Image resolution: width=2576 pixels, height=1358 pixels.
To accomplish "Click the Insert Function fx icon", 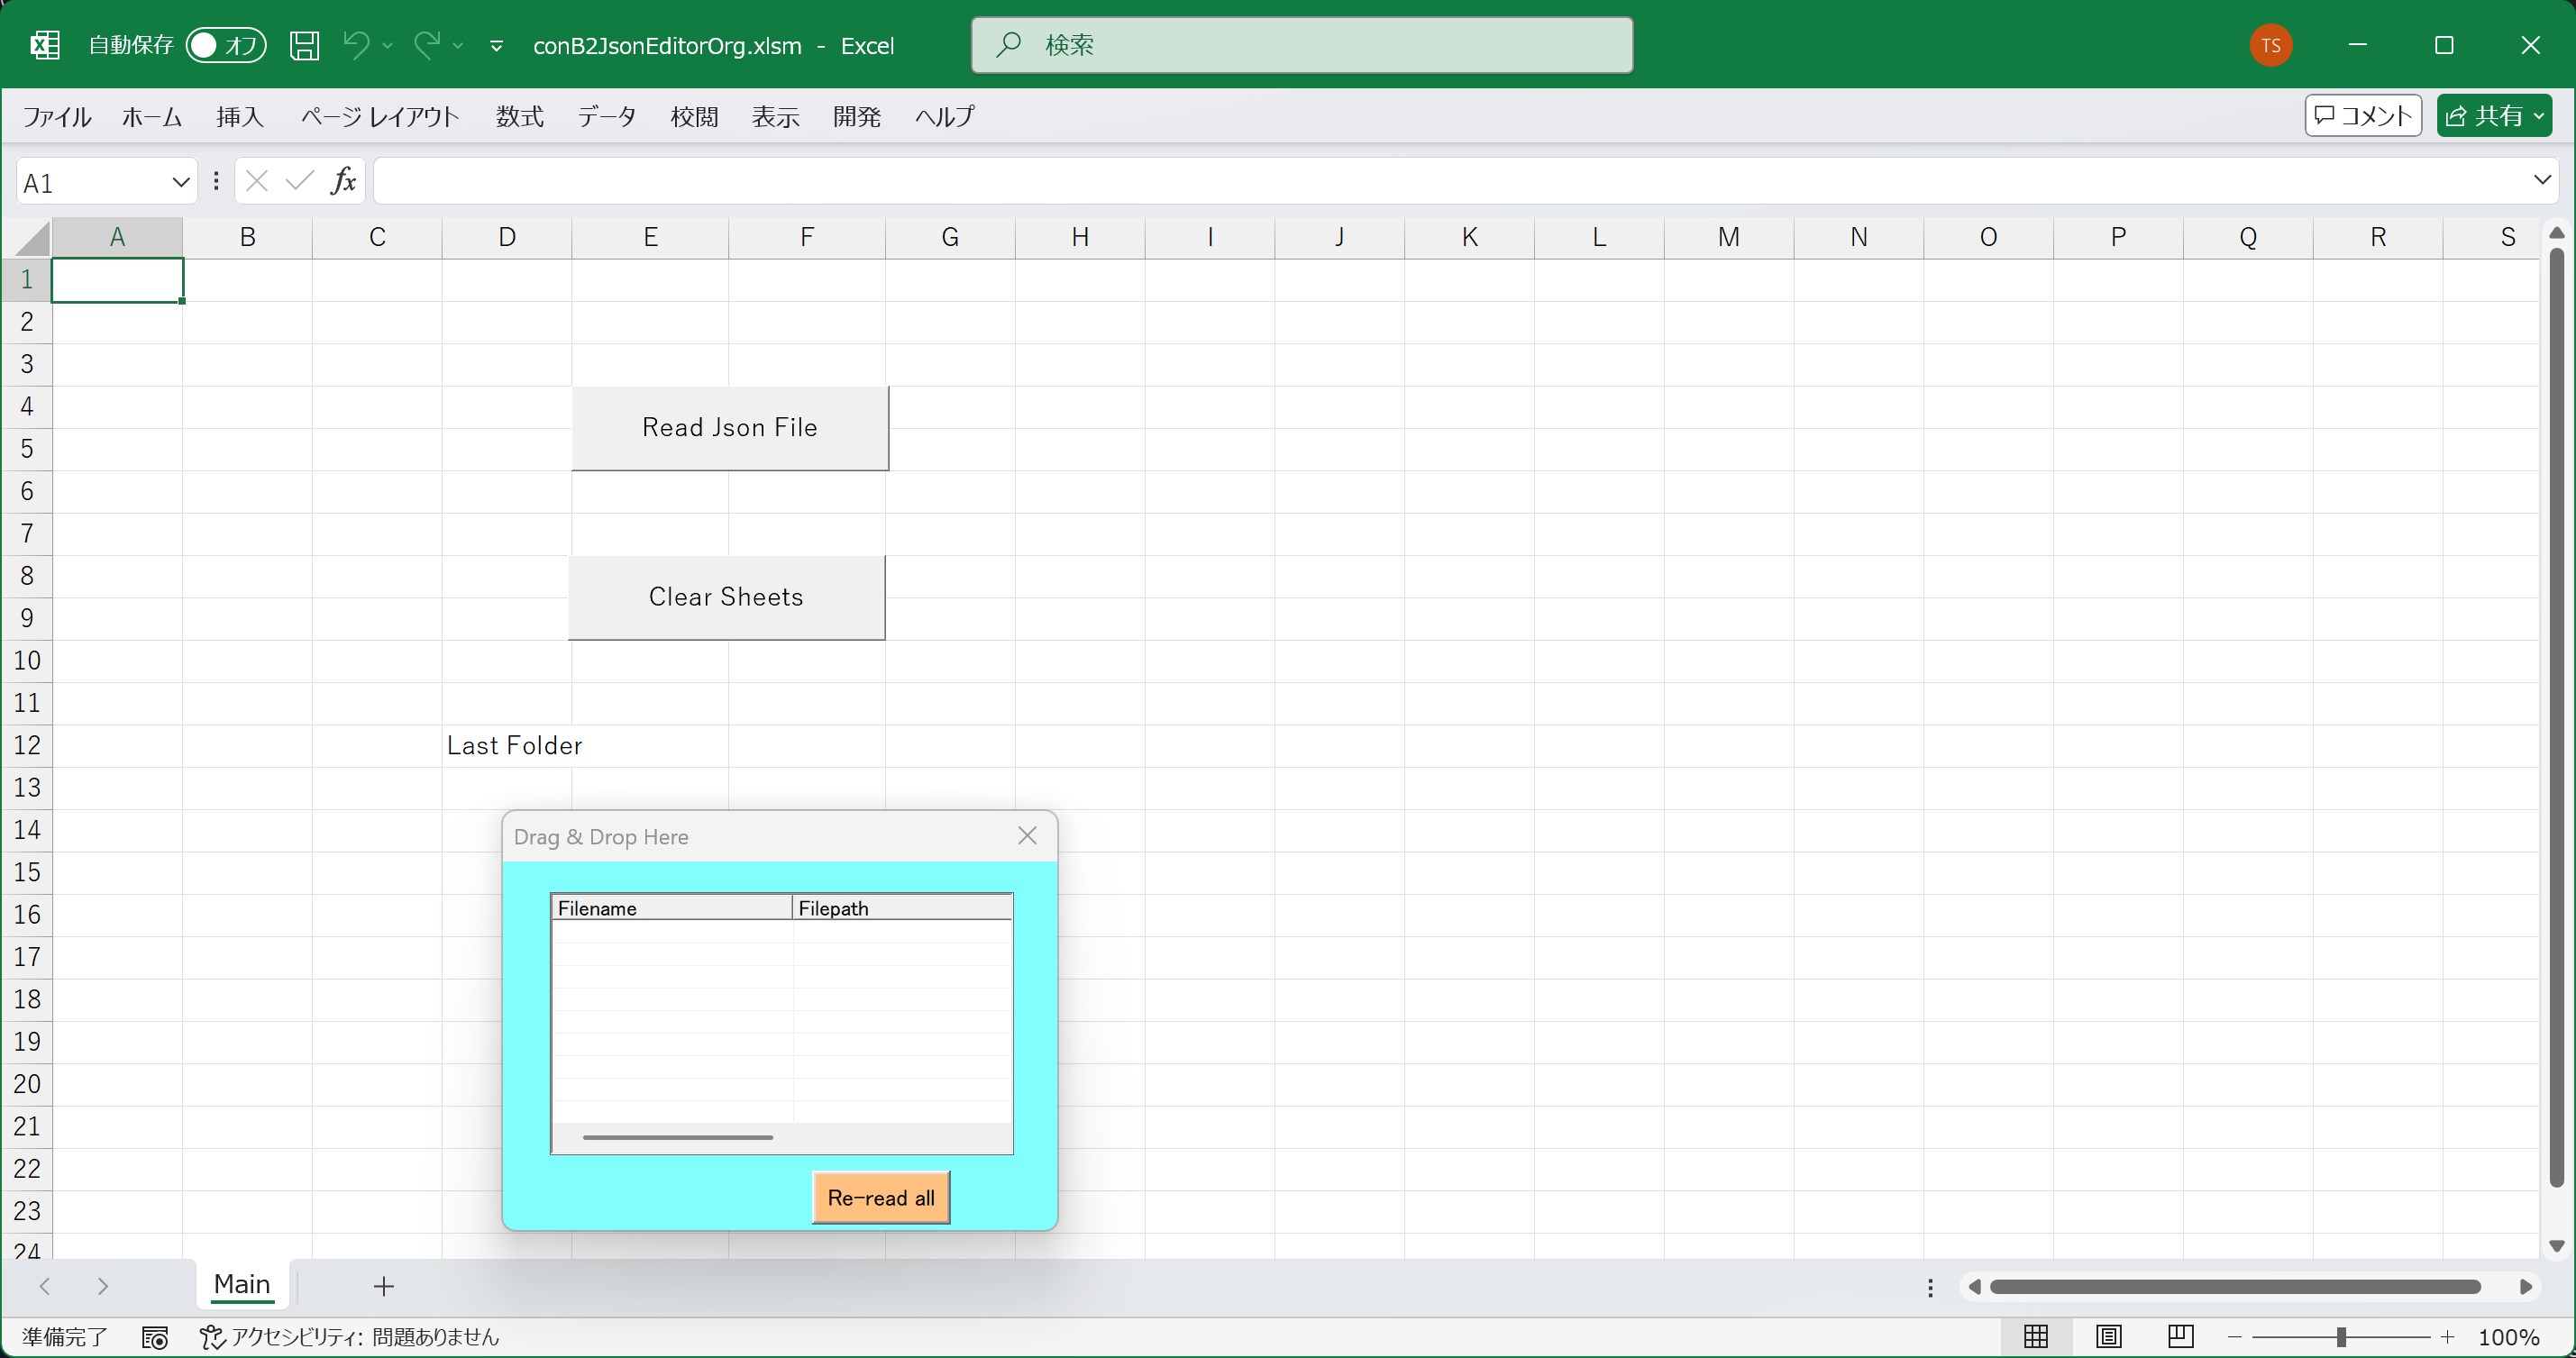I will [343, 181].
